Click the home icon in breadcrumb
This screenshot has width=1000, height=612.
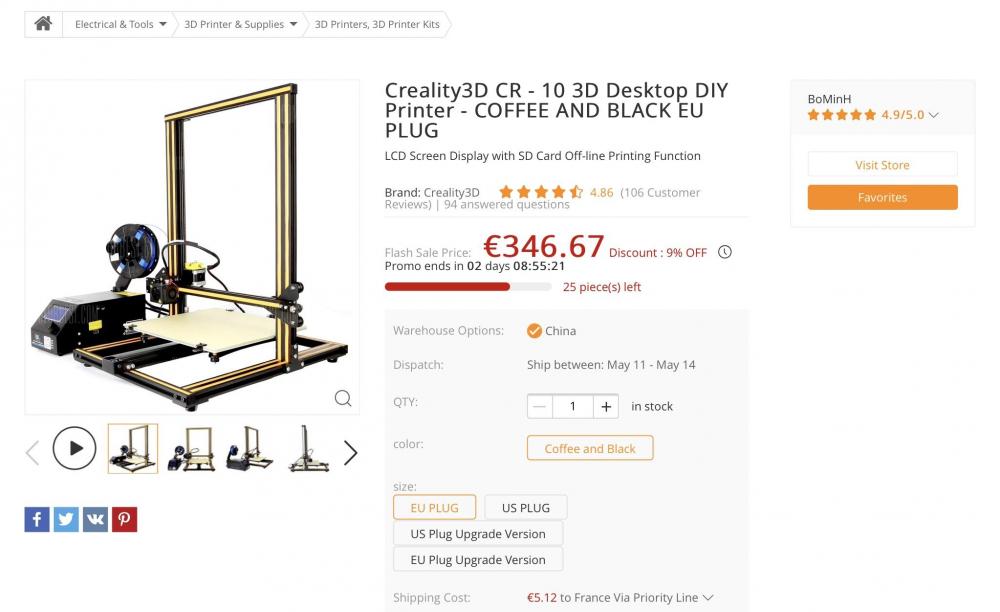[43, 24]
